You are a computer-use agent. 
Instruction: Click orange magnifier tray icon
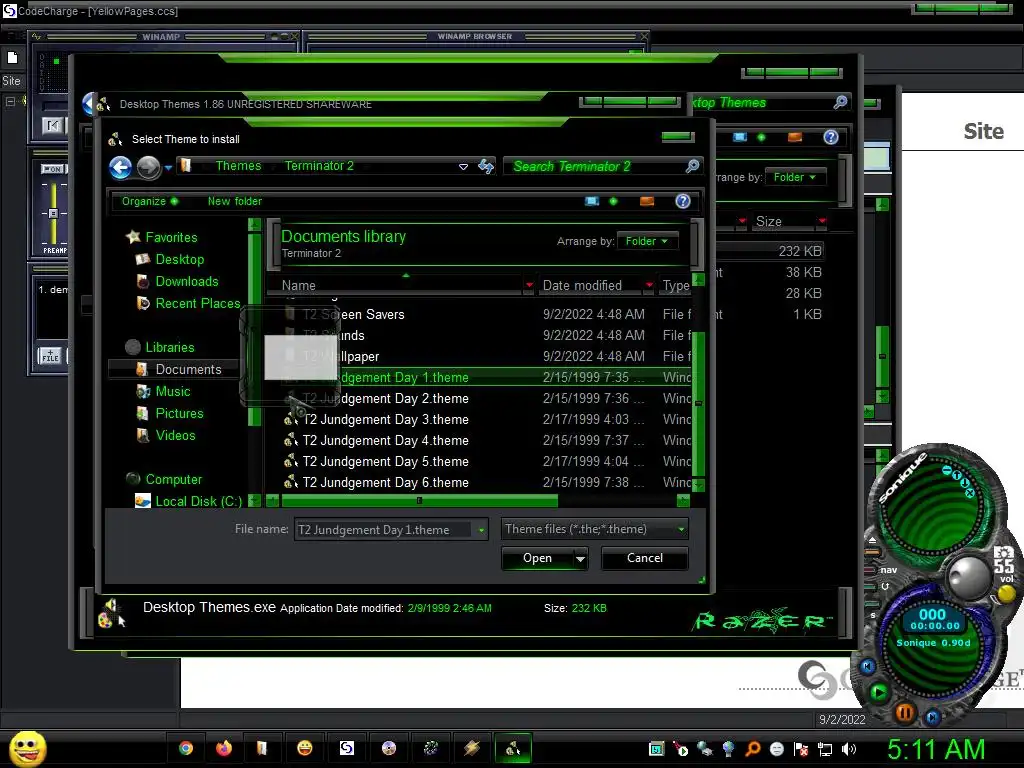753,749
